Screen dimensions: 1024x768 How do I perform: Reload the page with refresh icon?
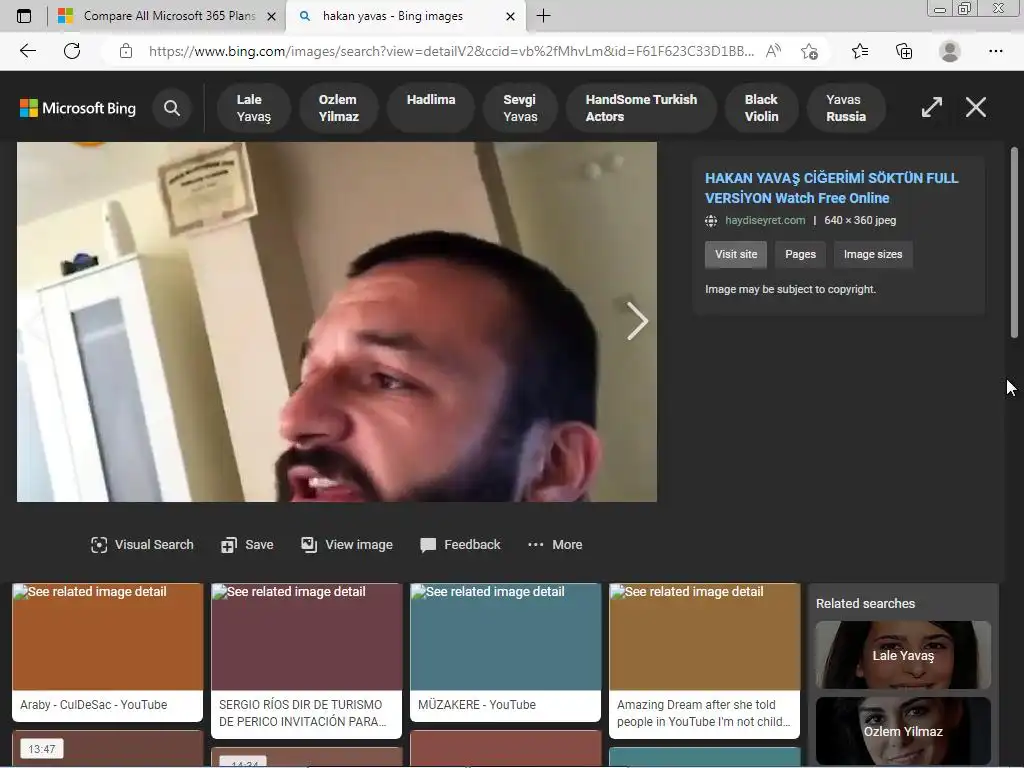pos(72,51)
